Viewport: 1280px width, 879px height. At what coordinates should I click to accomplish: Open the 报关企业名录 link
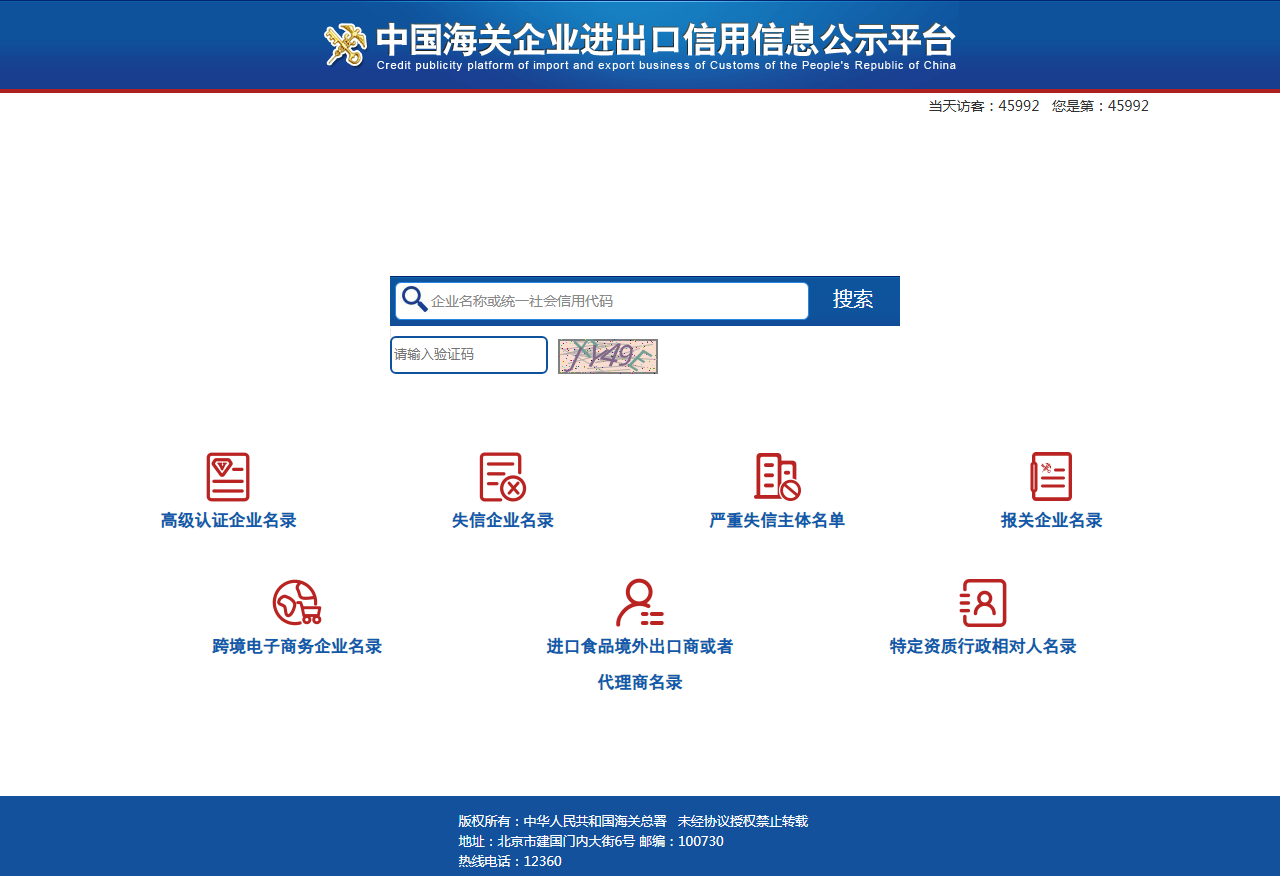[x=1051, y=521]
